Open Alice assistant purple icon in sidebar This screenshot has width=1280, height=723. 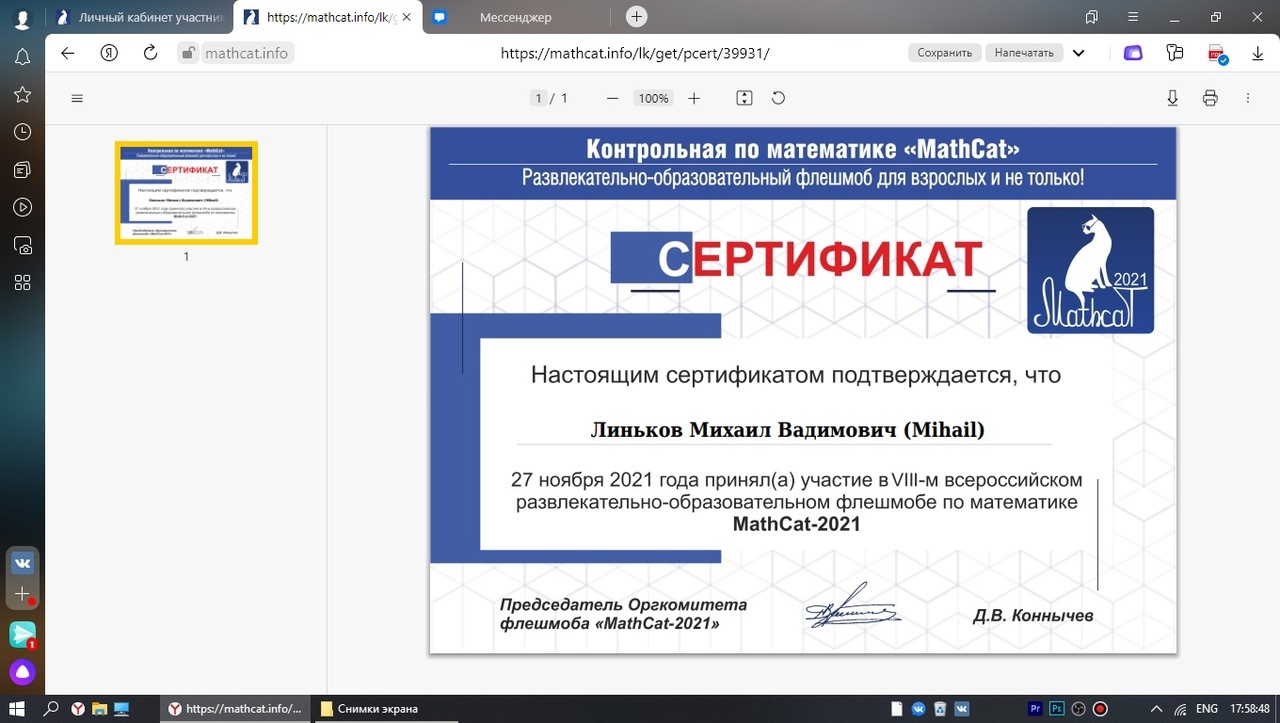[22, 672]
